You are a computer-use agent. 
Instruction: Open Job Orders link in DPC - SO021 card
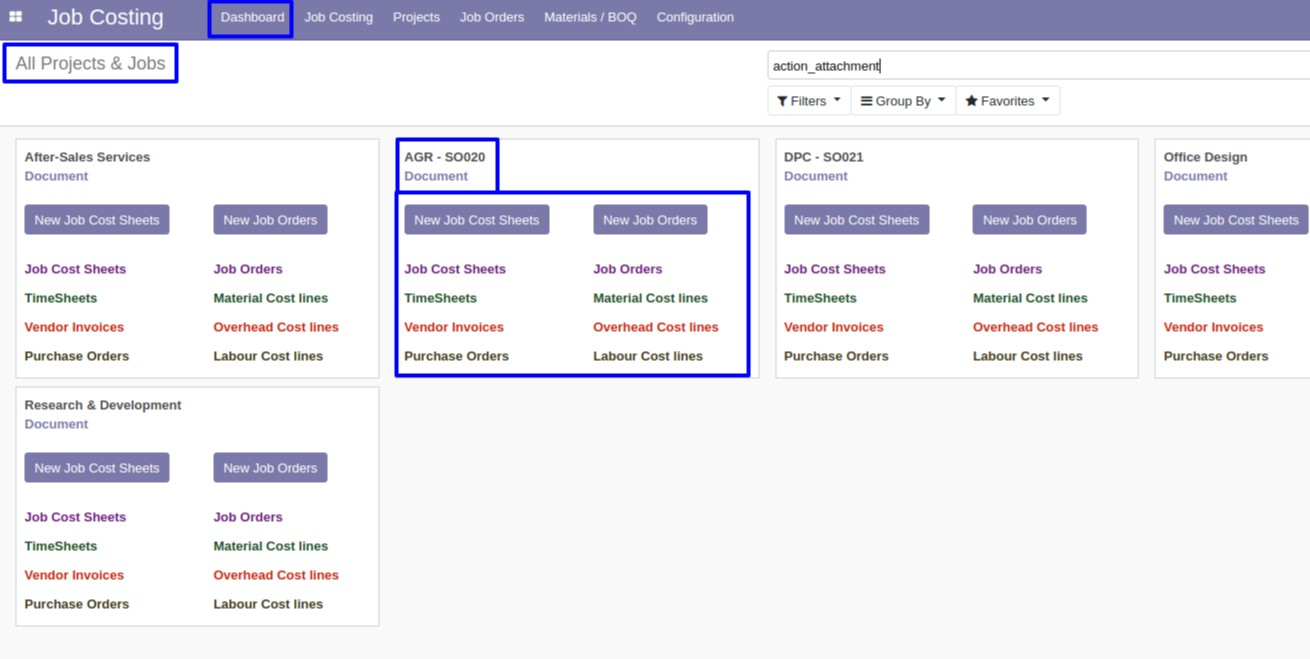click(1008, 269)
